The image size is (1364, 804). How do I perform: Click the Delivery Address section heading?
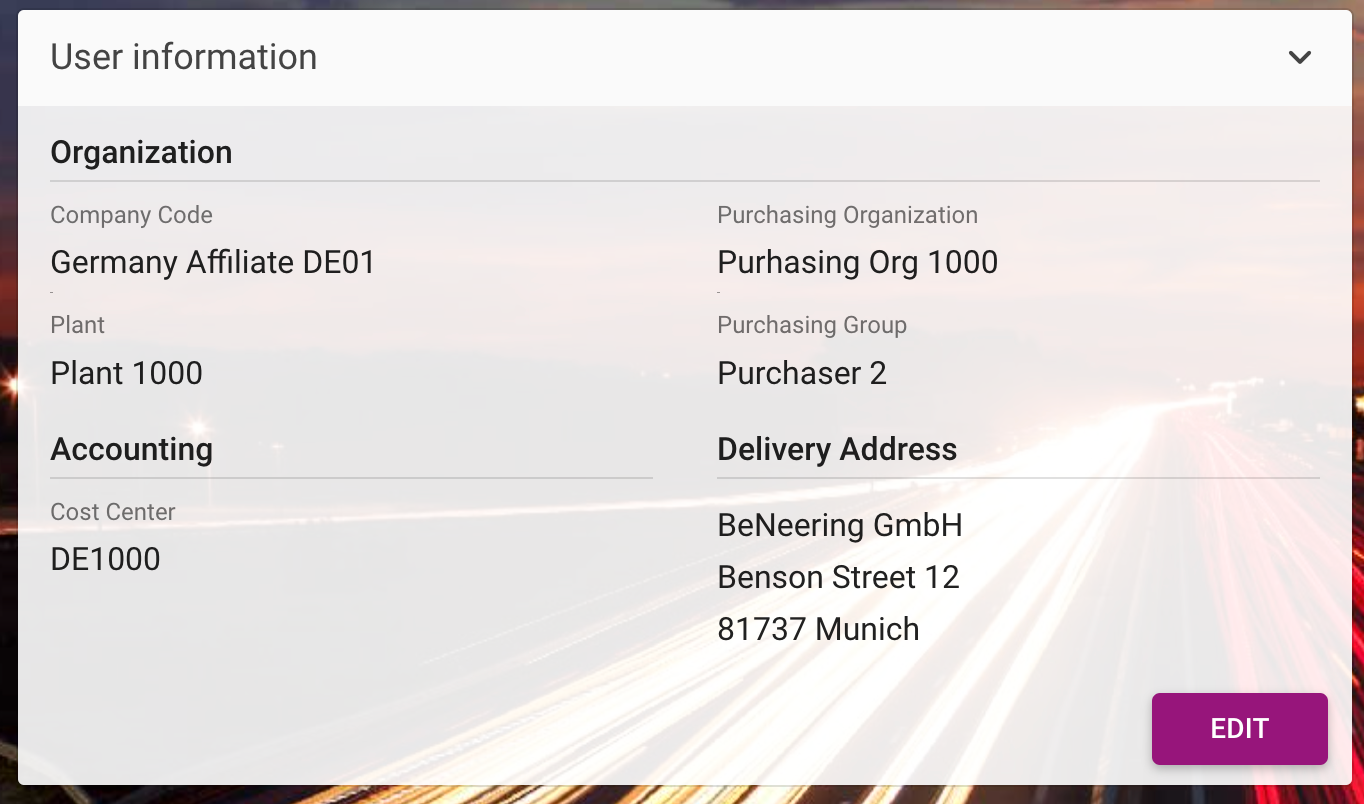[x=837, y=449]
